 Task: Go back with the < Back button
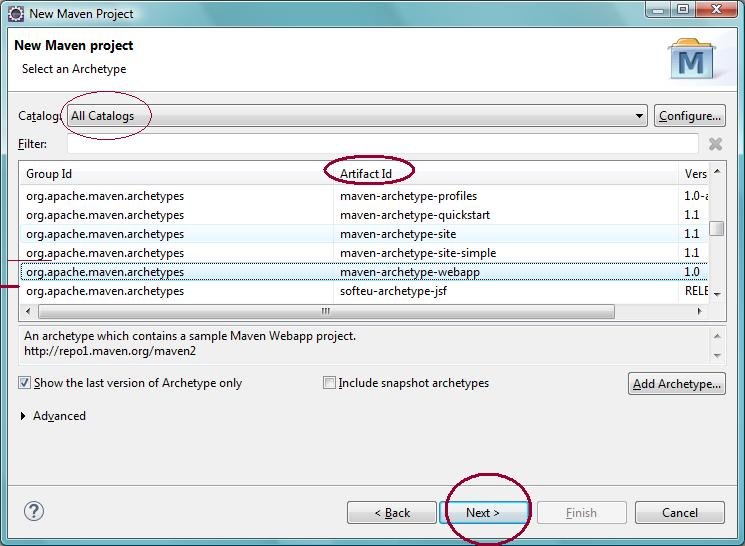[x=392, y=513]
